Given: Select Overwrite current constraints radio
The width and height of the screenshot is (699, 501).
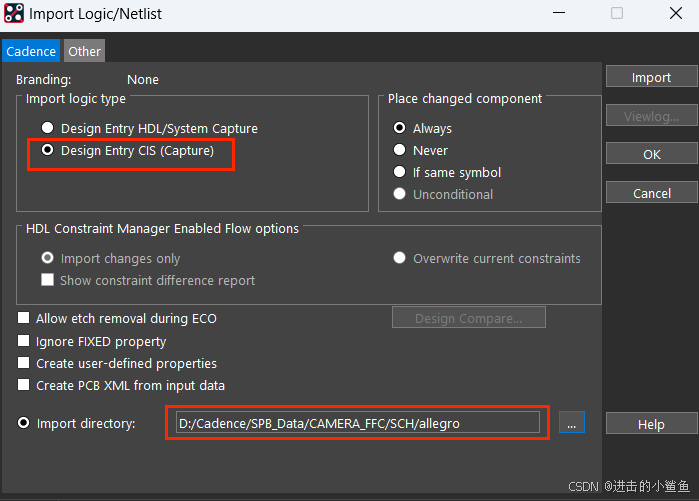Looking at the screenshot, I should [399, 258].
